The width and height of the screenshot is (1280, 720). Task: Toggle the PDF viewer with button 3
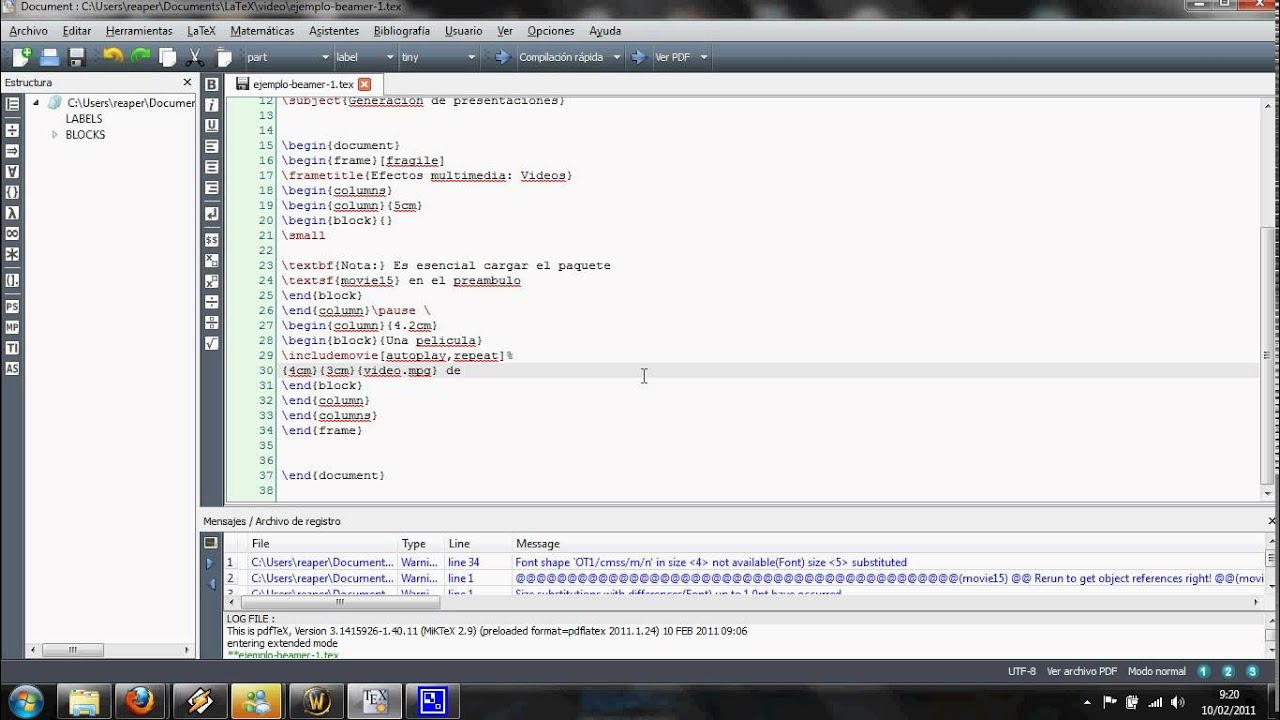(1252, 672)
